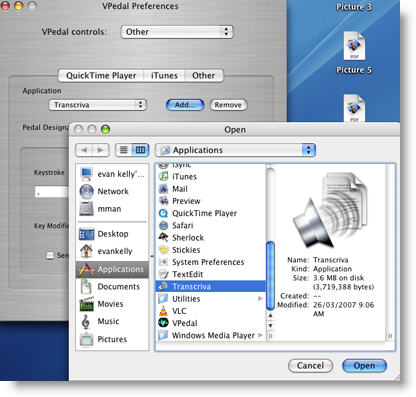The height and width of the screenshot is (397, 416).
Task: Open the Applications location dropdown
Action: point(235,150)
